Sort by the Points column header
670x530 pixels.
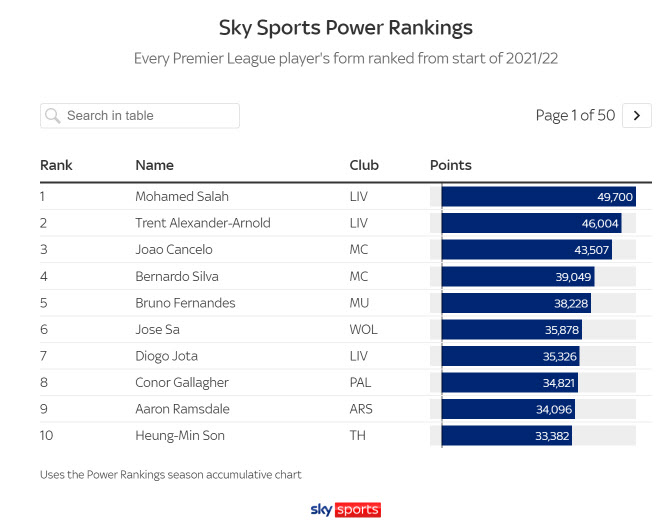(450, 165)
